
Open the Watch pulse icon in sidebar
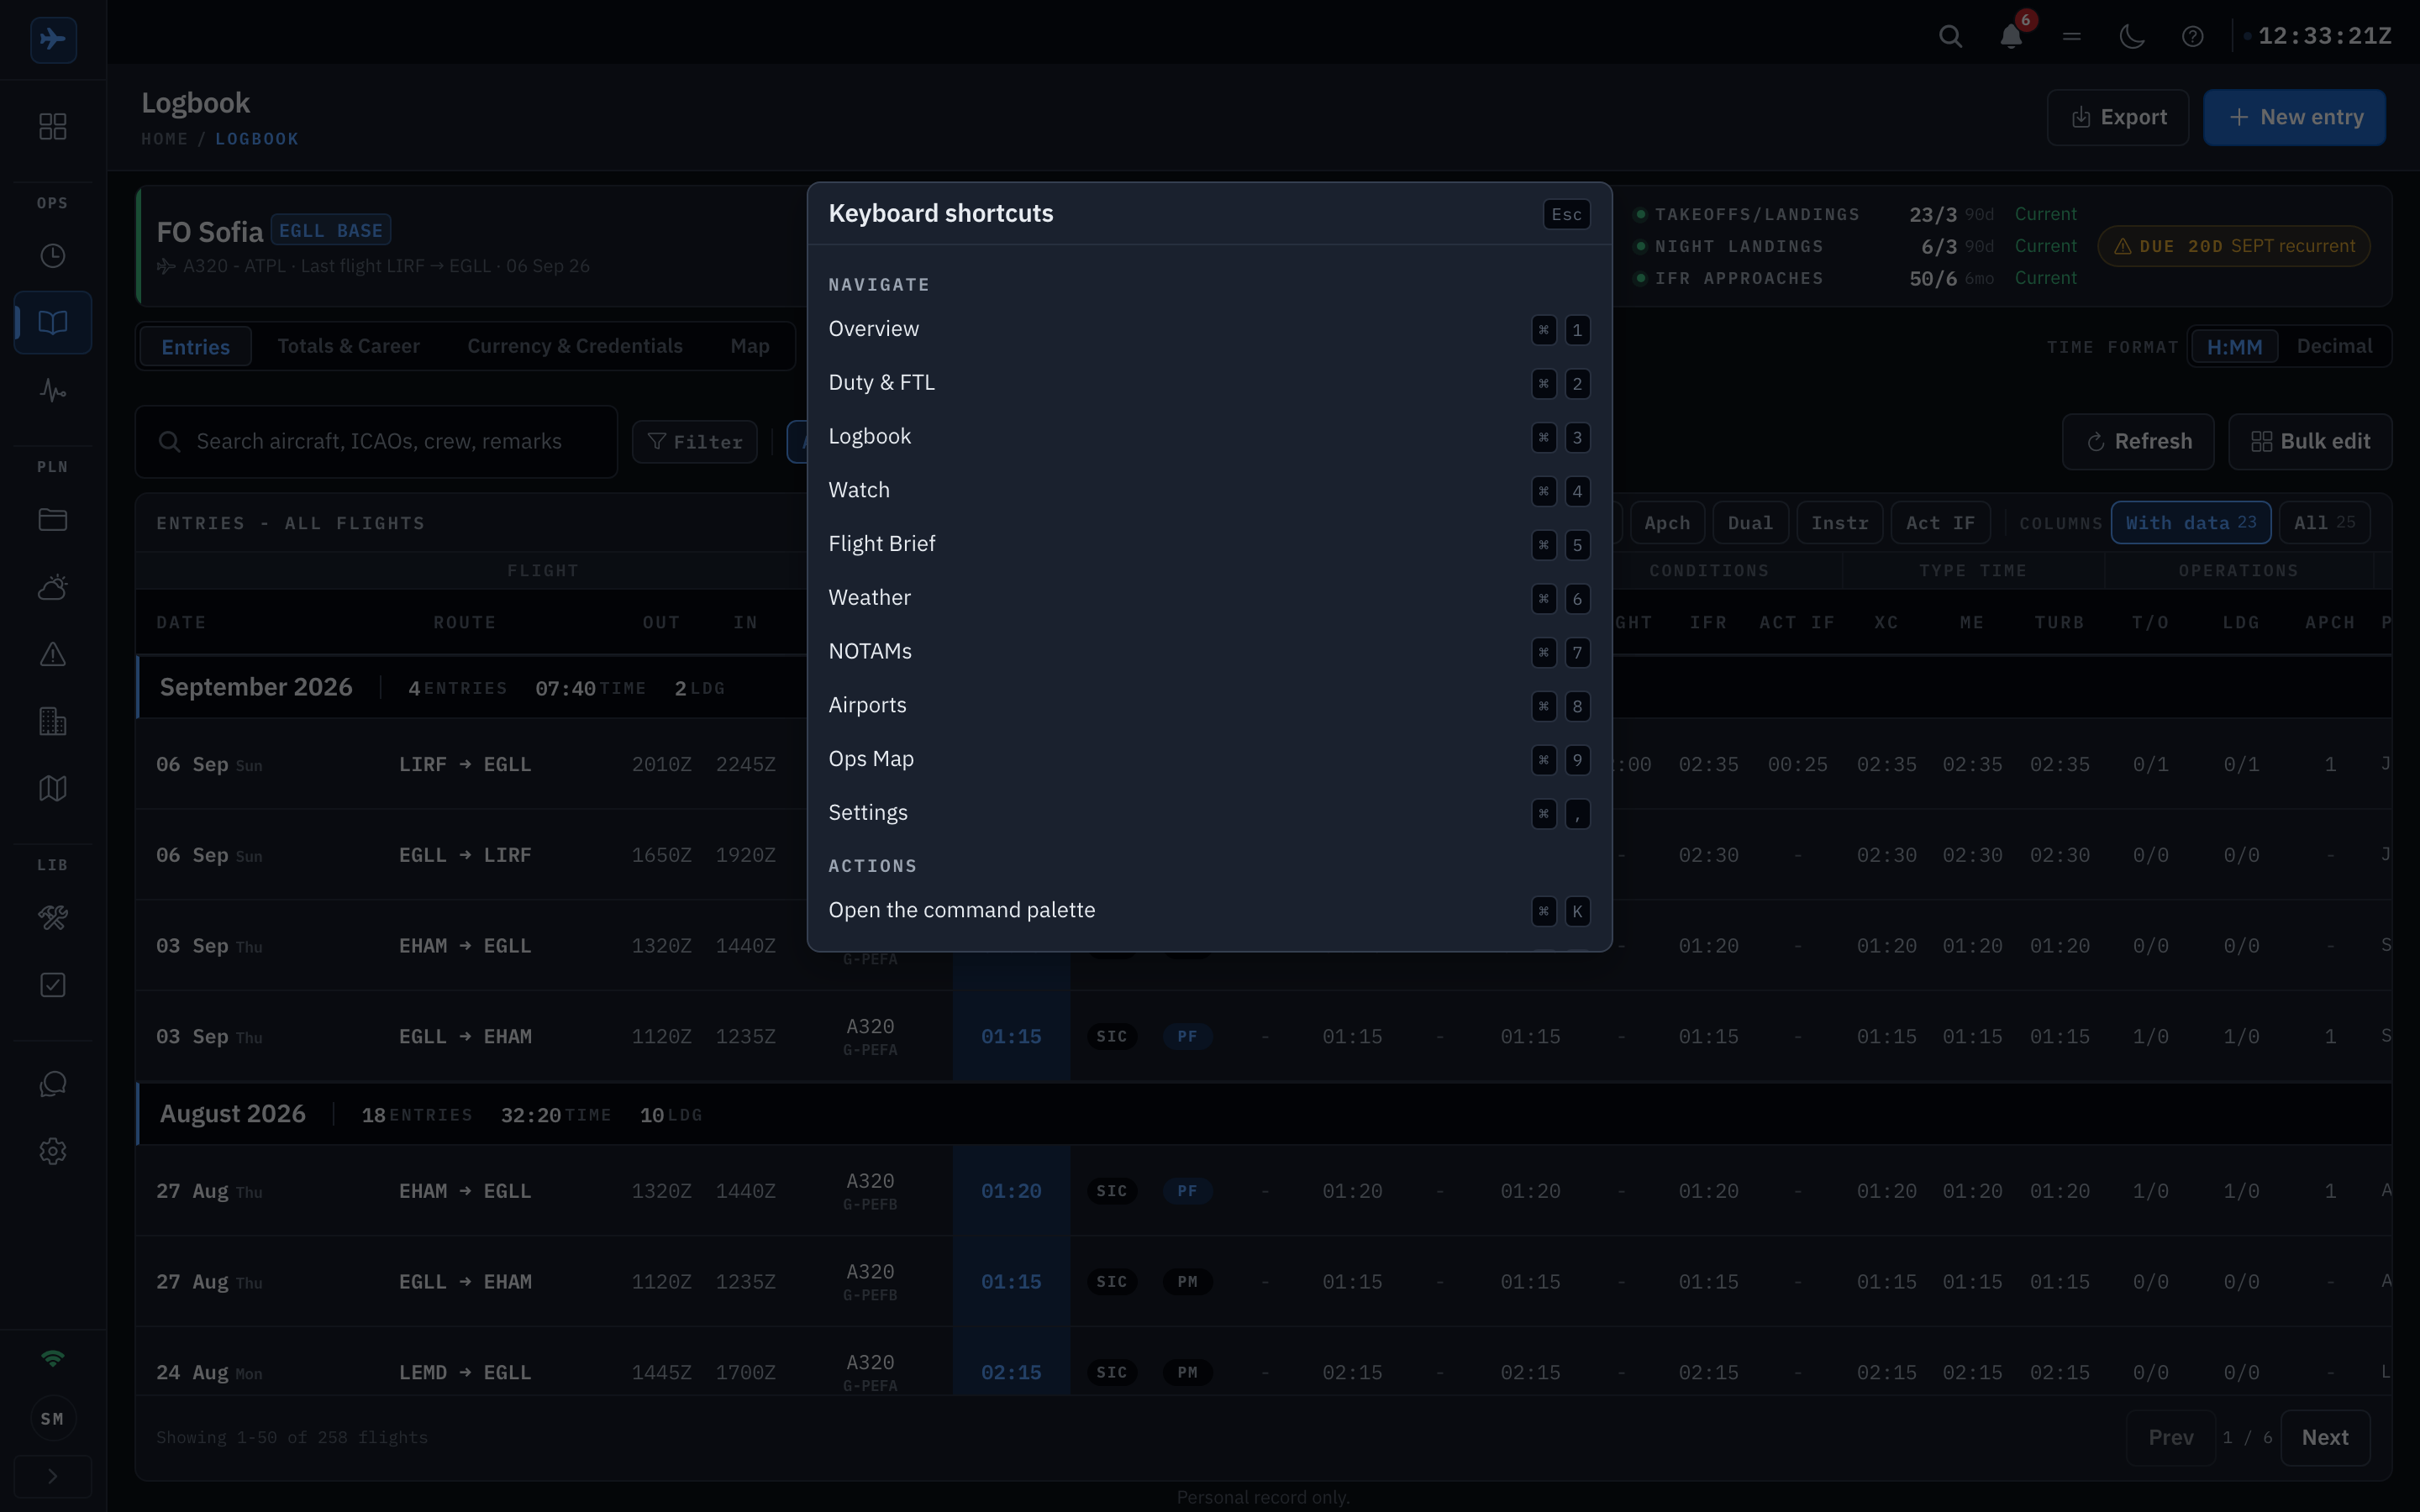53,390
